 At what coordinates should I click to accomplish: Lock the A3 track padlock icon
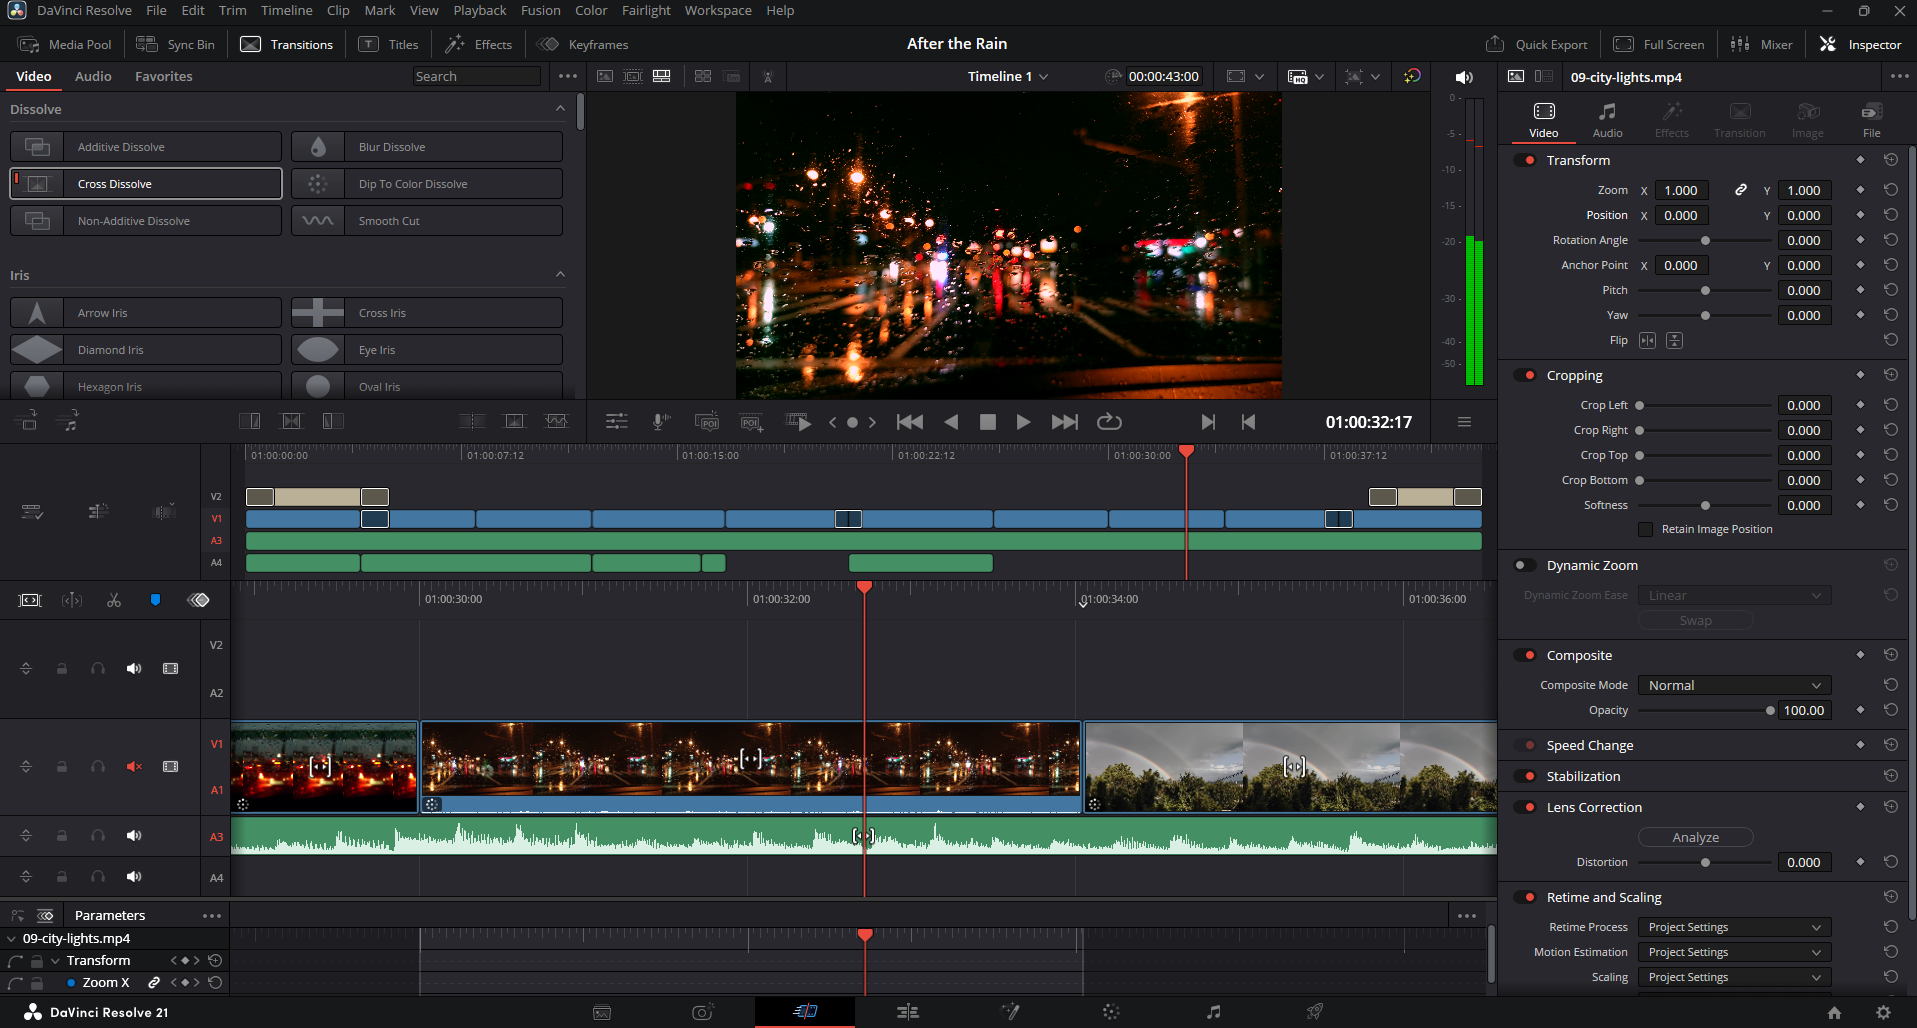tap(62, 836)
